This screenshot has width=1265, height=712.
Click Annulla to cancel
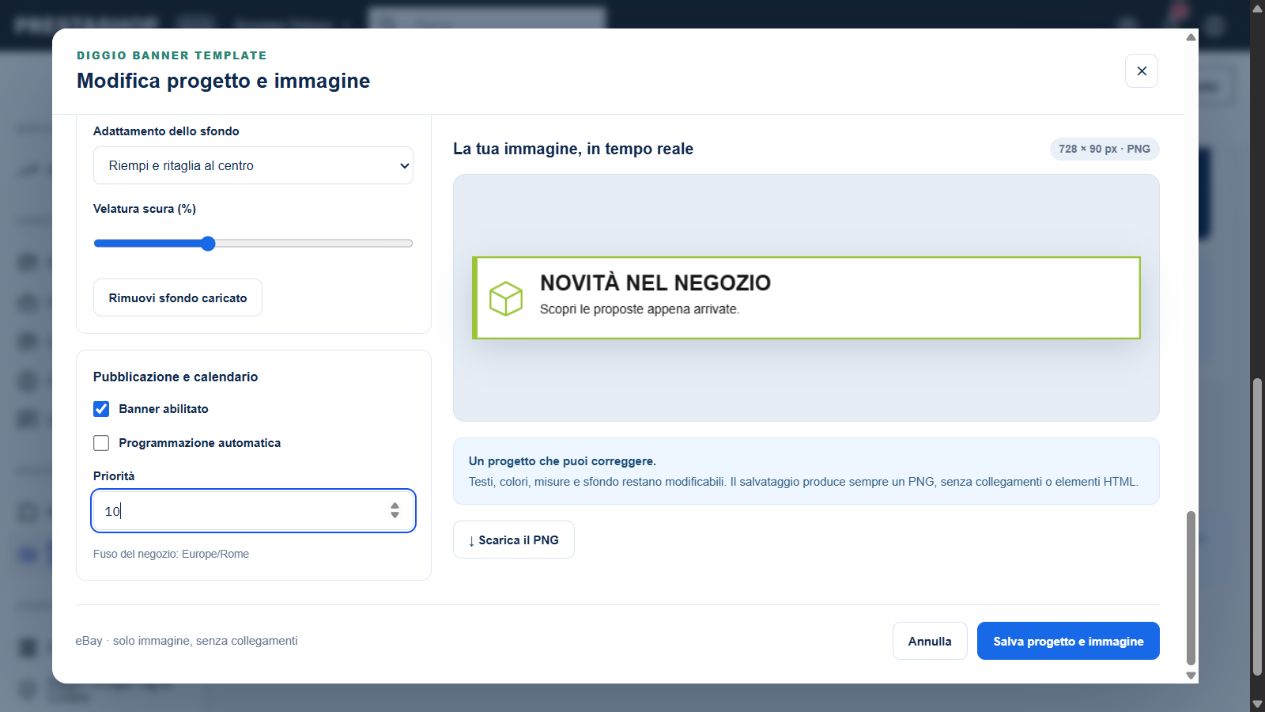pyautogui.click(x=930, y=641)
